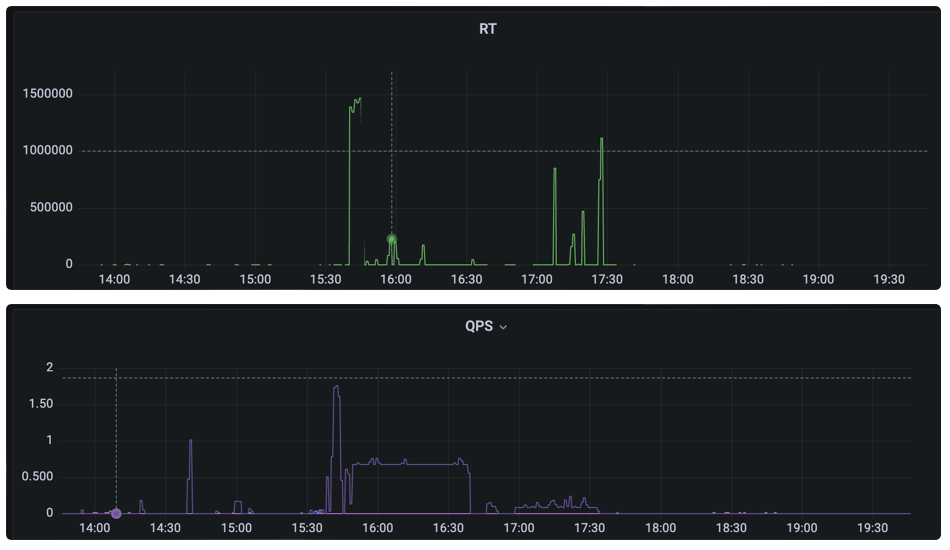Image resolution: width=950 pixels, height=550 pixels.
Task: Click the 16:00 label on RT time axis
Action: pos(396,280)
